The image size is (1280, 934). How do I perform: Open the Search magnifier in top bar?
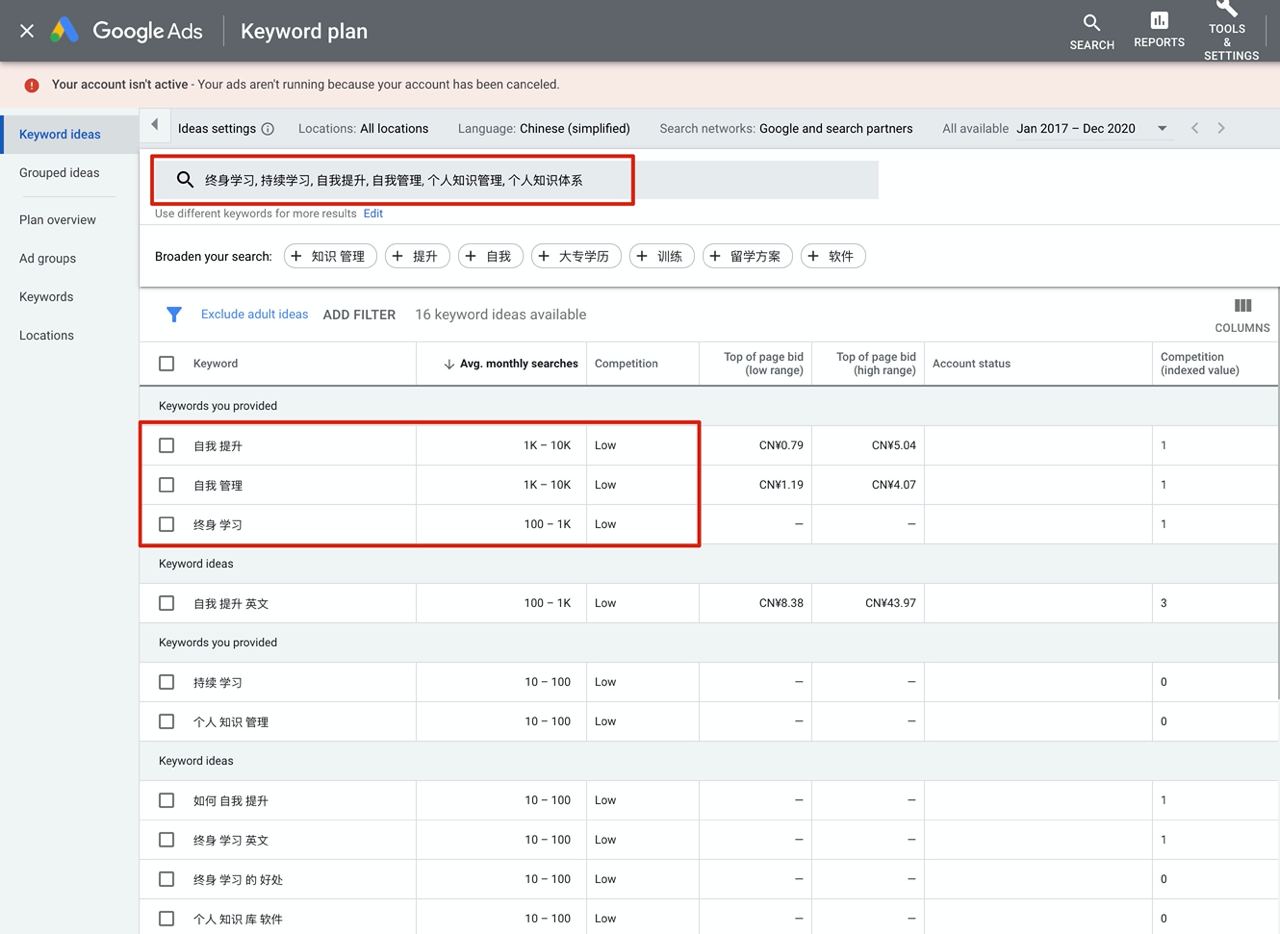click(1091, 23)
